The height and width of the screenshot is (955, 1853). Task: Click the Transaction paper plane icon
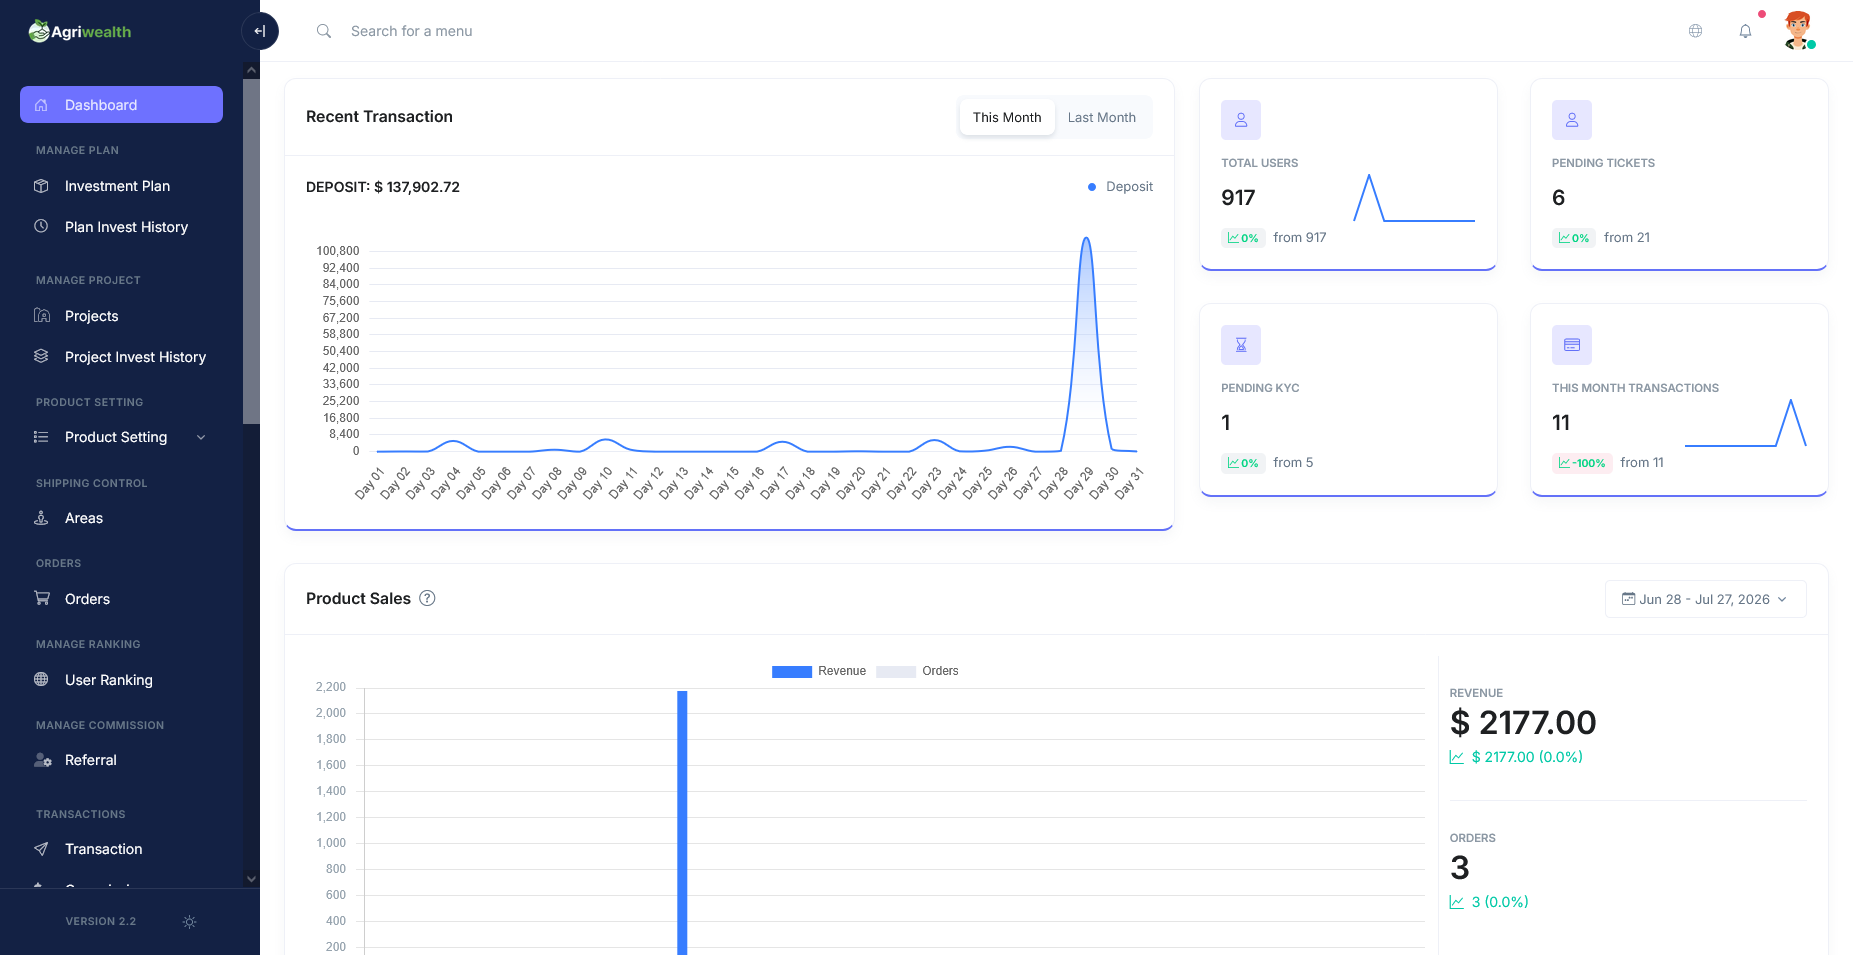(41, 849)
